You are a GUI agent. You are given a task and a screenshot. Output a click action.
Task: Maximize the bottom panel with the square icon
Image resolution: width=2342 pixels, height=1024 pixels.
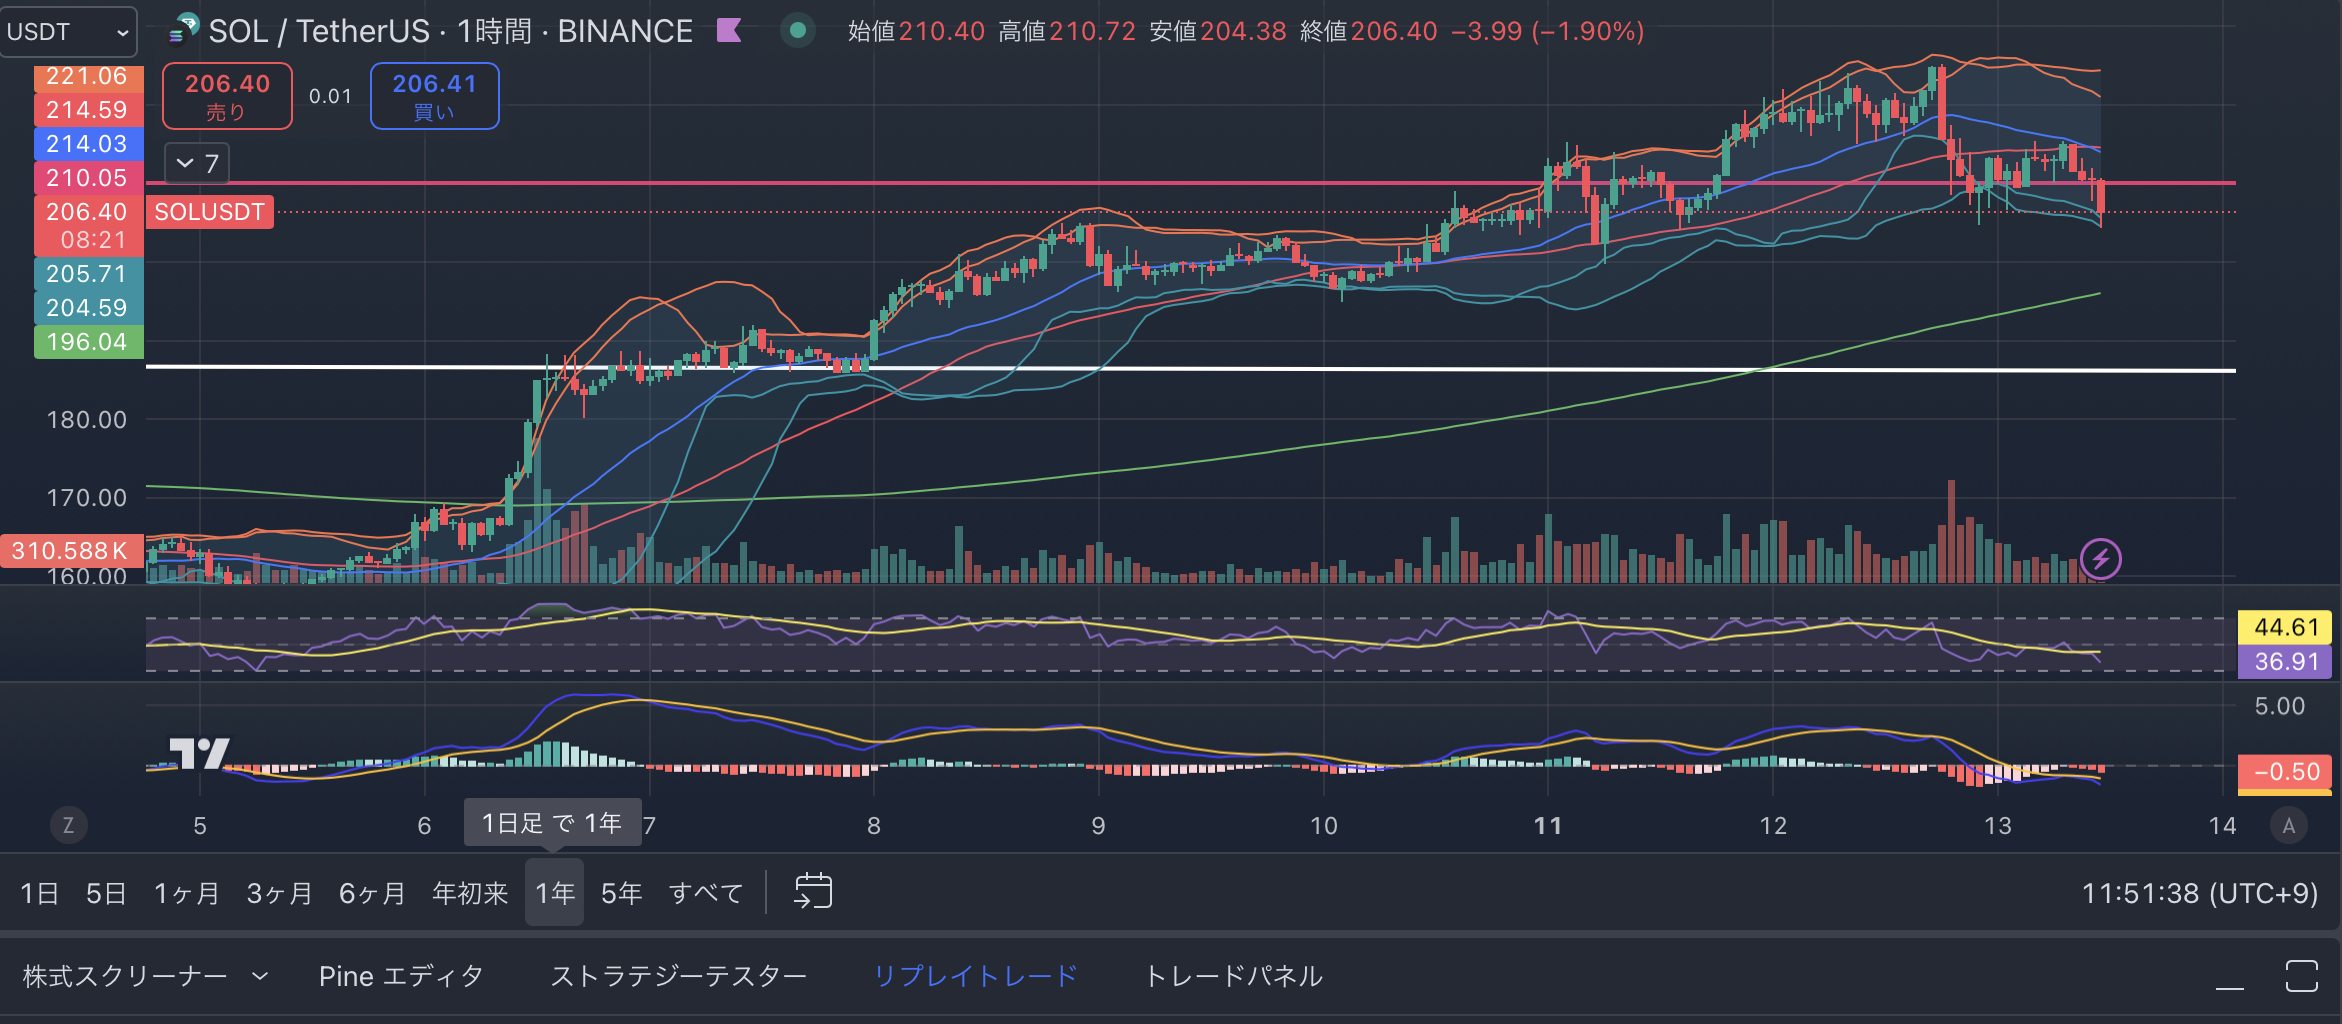[2302, 976]
